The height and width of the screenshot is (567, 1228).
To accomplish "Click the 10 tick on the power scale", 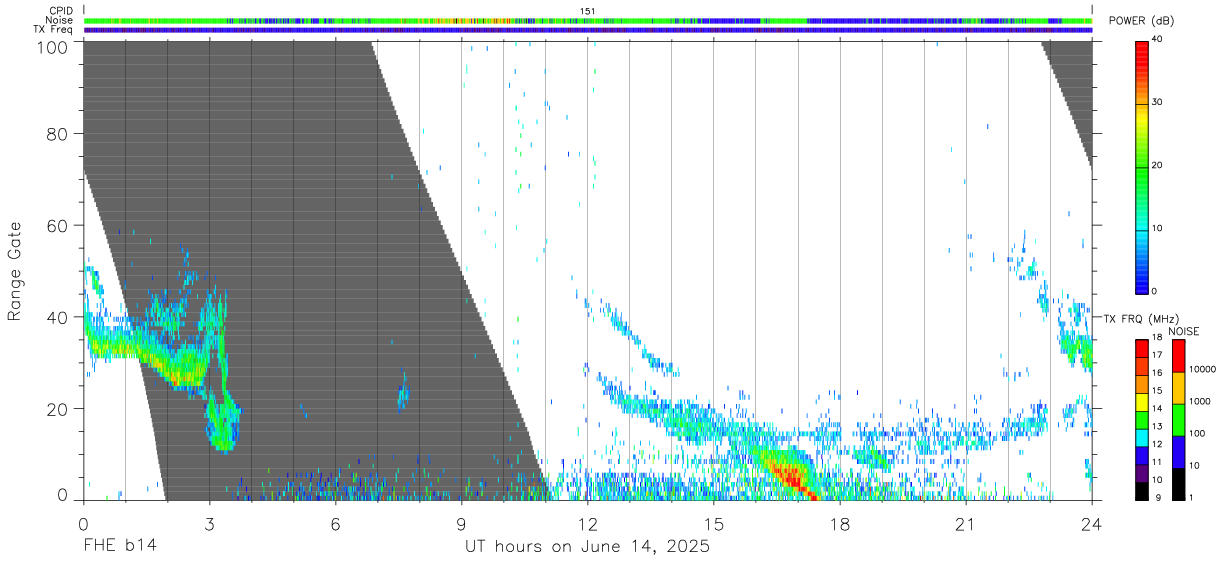I will pos(1158,228).
